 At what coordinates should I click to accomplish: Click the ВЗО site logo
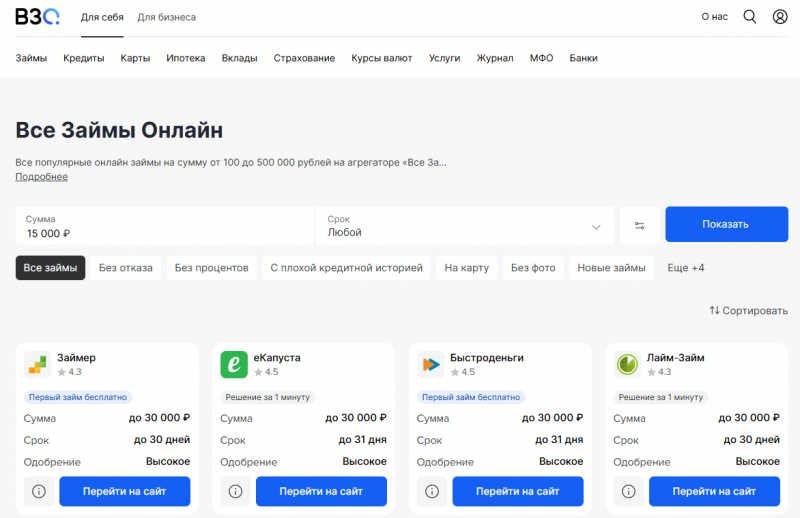[37, 17]
